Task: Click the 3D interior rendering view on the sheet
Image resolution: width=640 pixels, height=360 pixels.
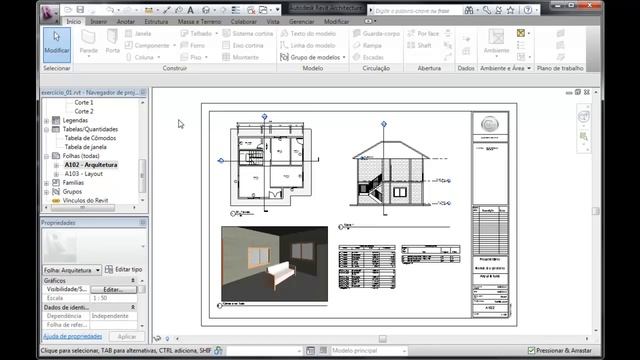Action: (274, 264)
